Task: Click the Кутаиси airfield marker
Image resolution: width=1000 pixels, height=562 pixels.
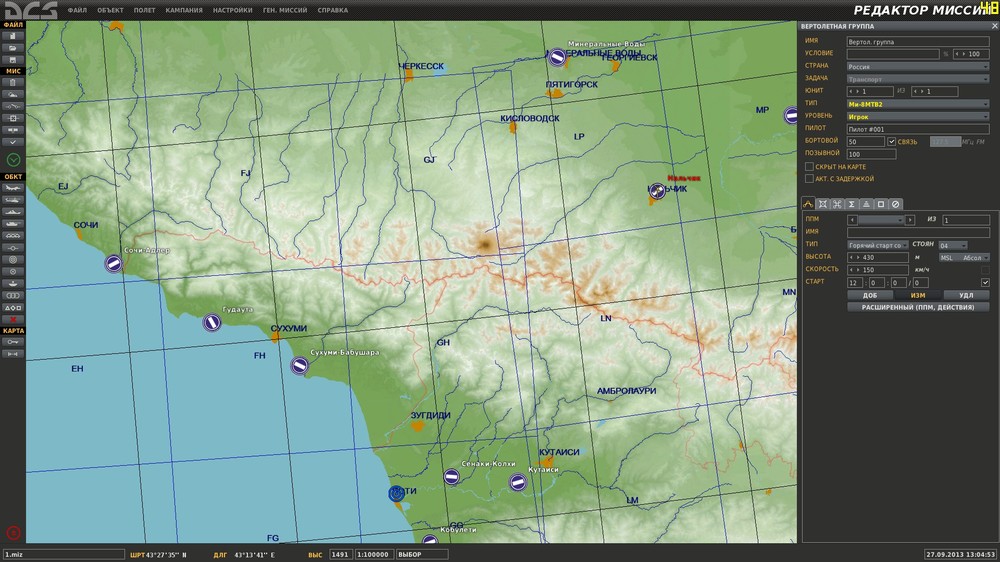Action: [518, 482]
